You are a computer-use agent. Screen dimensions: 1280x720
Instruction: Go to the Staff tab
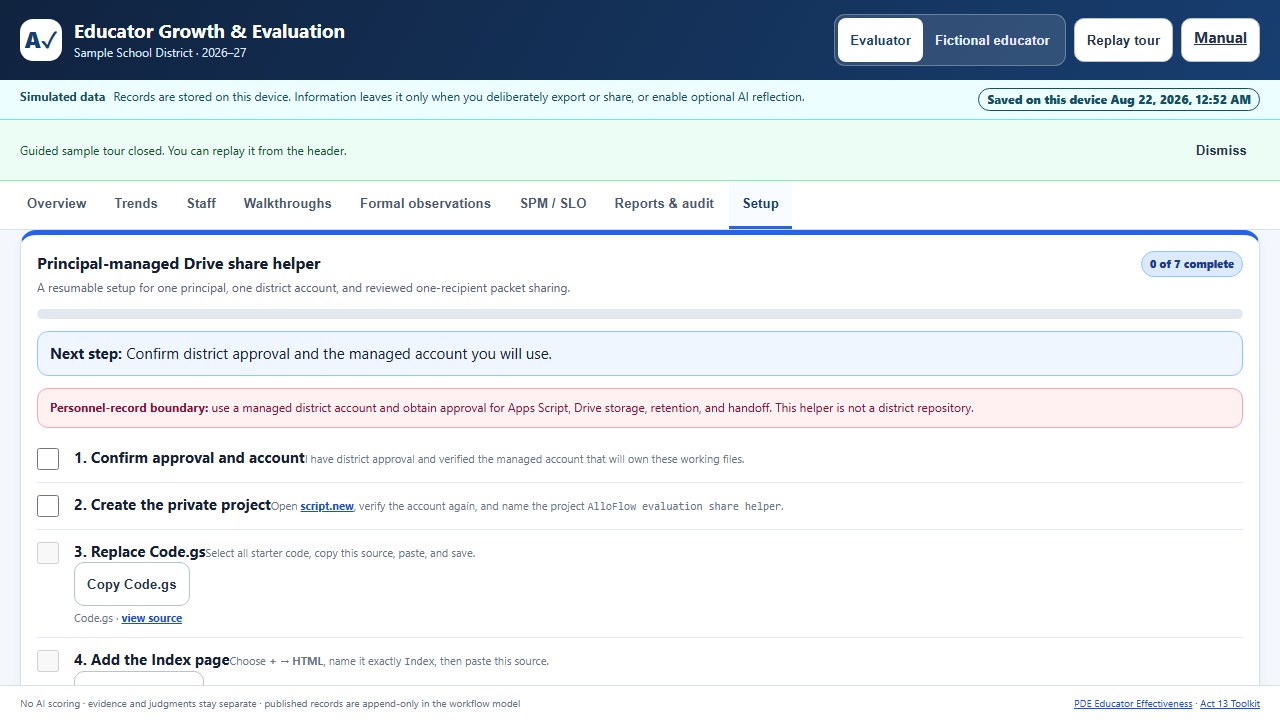pyautogui.click(x=201, y=203)
